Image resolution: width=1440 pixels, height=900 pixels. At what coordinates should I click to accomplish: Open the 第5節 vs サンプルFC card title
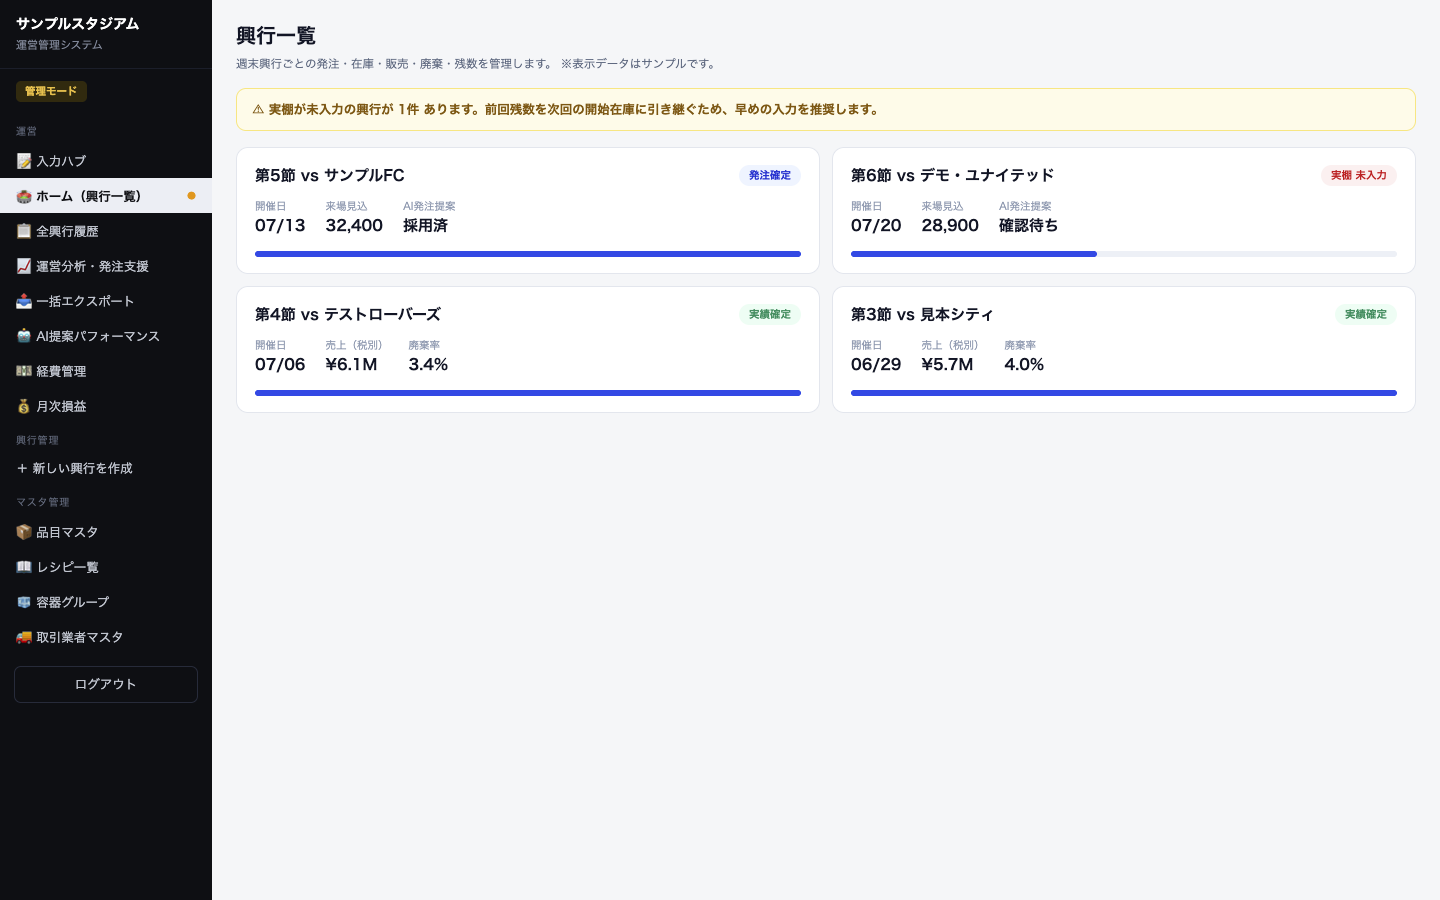pos(330,175)
